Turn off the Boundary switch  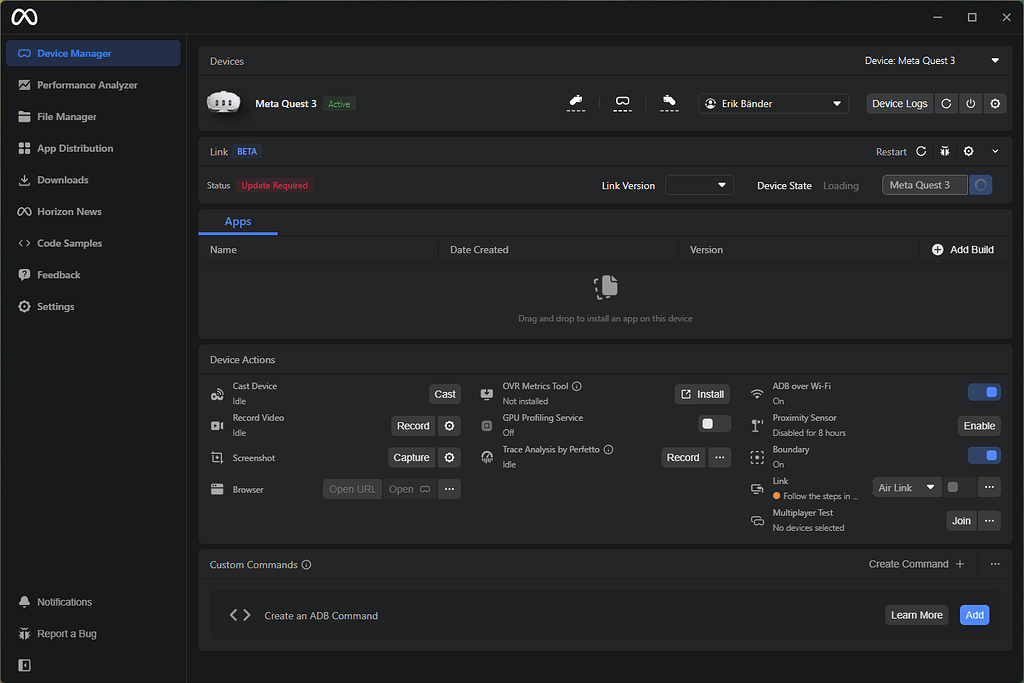[984, 456]
